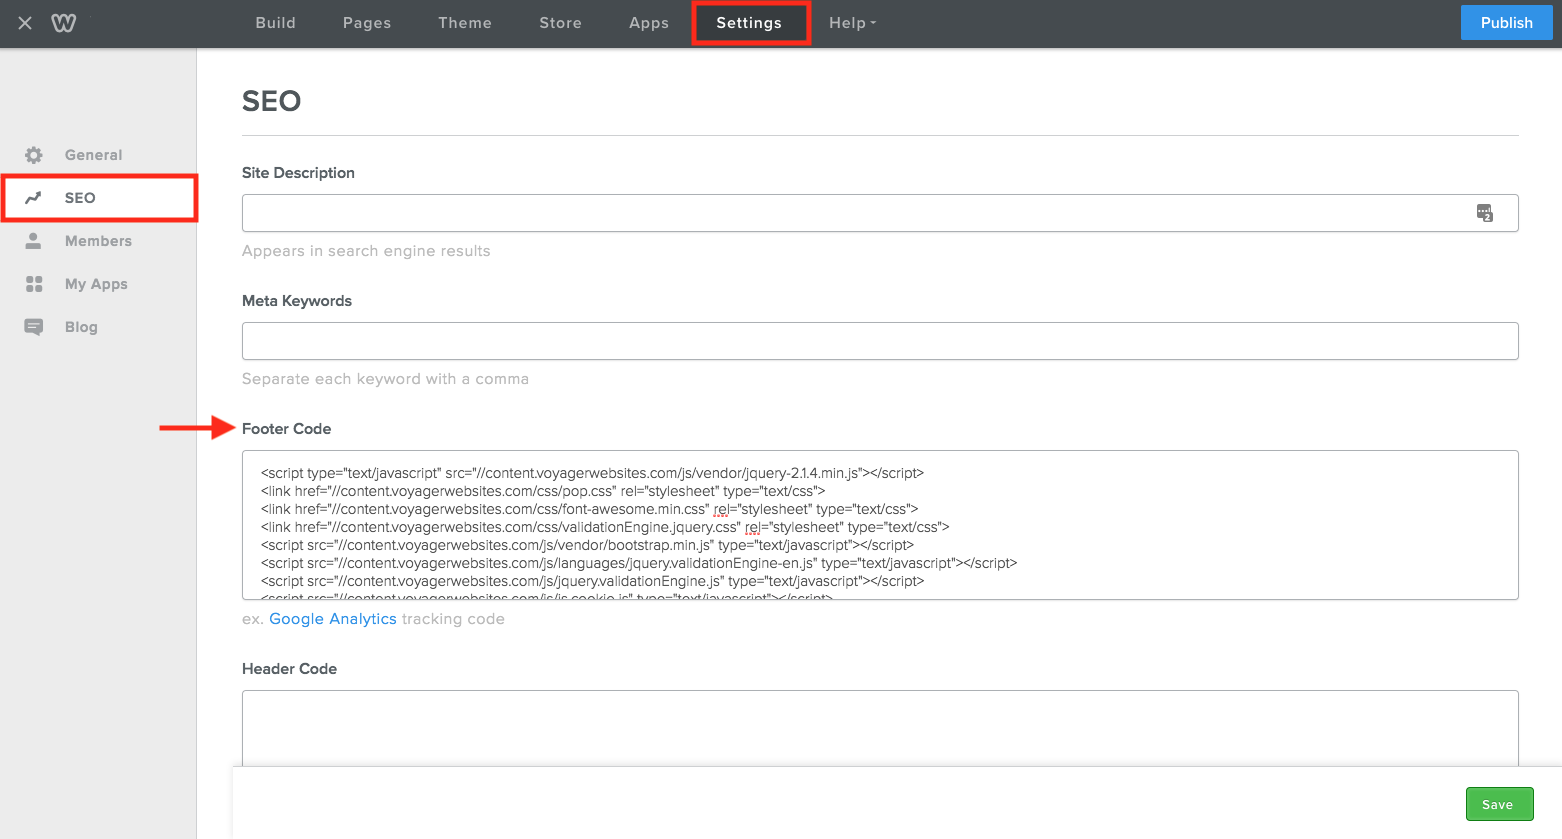Click the Members person icon
1562x839 pixels.
click(34, 241)
